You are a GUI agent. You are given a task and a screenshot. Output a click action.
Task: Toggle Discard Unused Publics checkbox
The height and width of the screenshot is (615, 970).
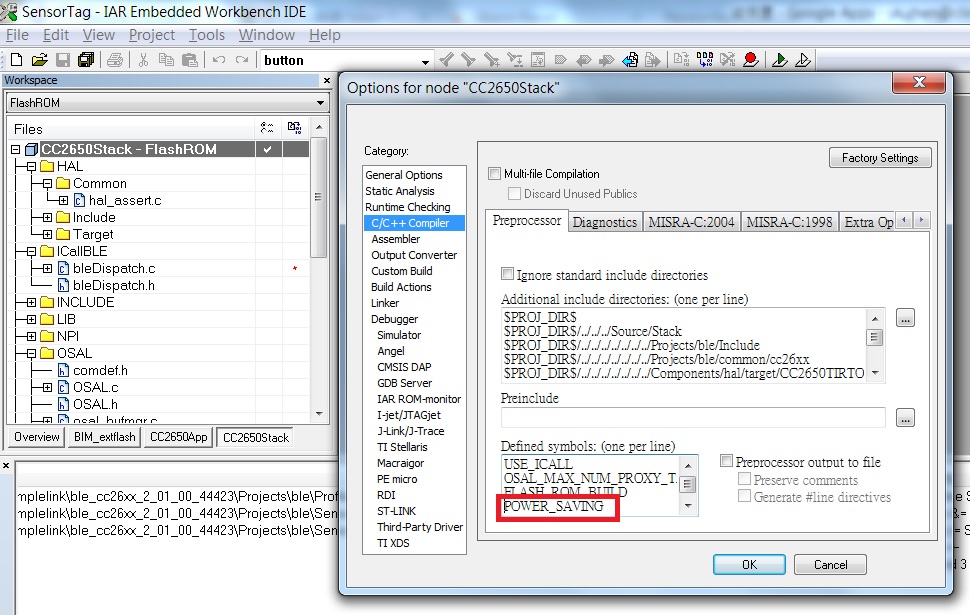coord(514,194)
